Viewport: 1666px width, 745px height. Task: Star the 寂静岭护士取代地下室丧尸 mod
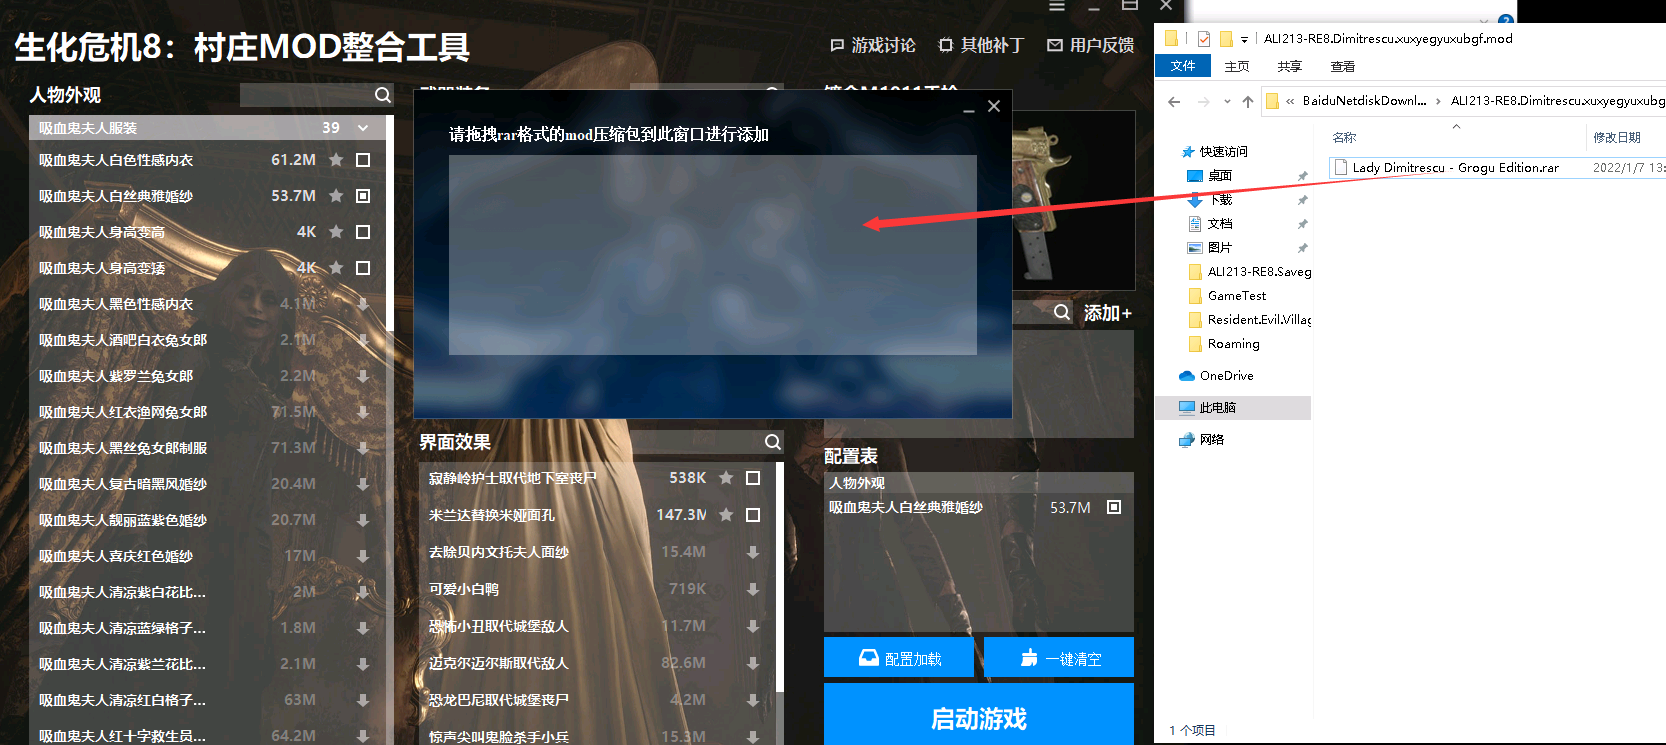[x=726, y=478]
